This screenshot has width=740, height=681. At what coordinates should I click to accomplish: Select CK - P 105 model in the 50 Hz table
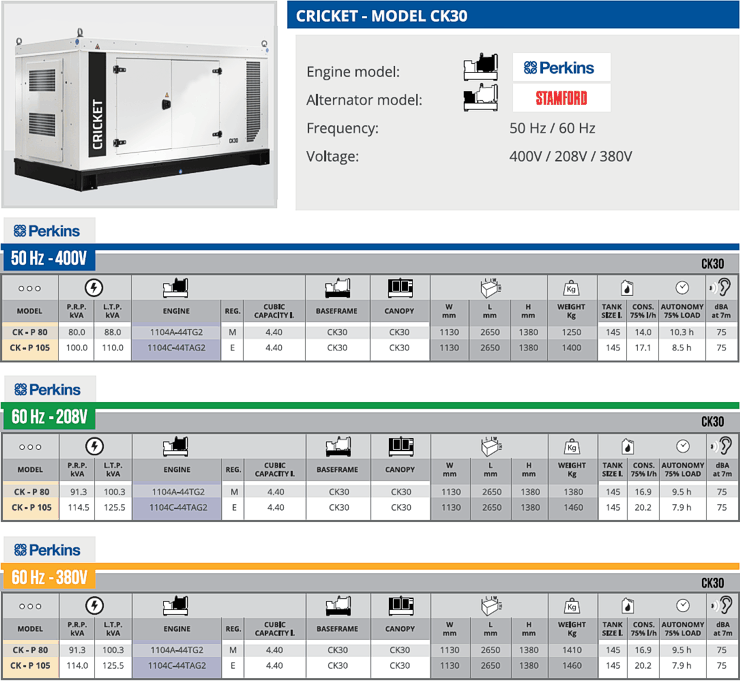tap(30, 348)
